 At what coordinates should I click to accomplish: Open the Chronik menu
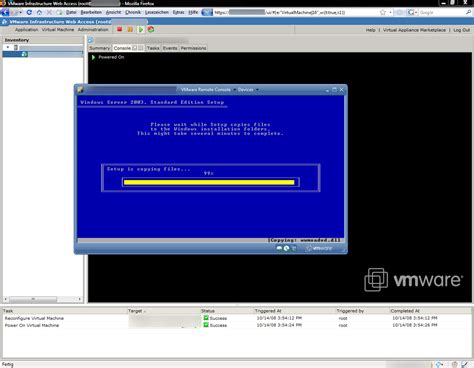pyautogui.click(x=133, y=12)
